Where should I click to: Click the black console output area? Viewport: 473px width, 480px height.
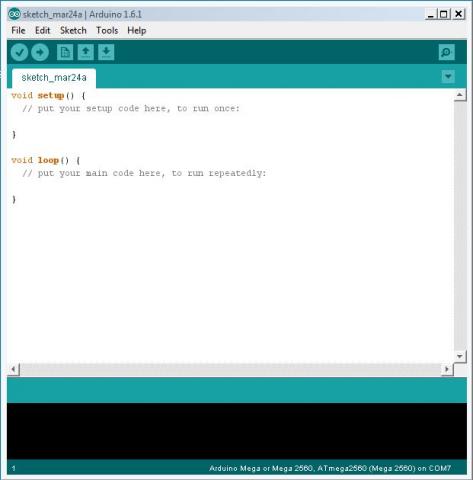click(237, 431)
